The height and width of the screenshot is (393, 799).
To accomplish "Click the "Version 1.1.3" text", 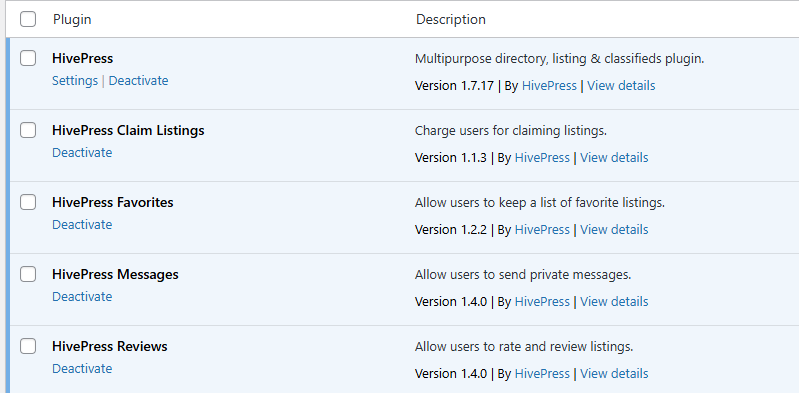I will pos(451,158).
